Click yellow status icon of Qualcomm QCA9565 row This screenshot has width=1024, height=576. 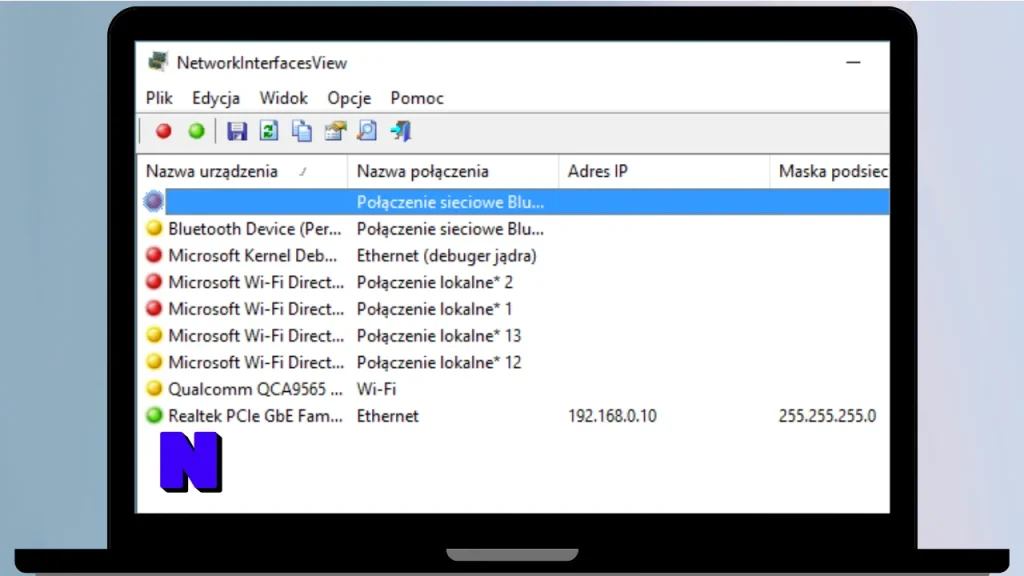(x=153, y=389)
